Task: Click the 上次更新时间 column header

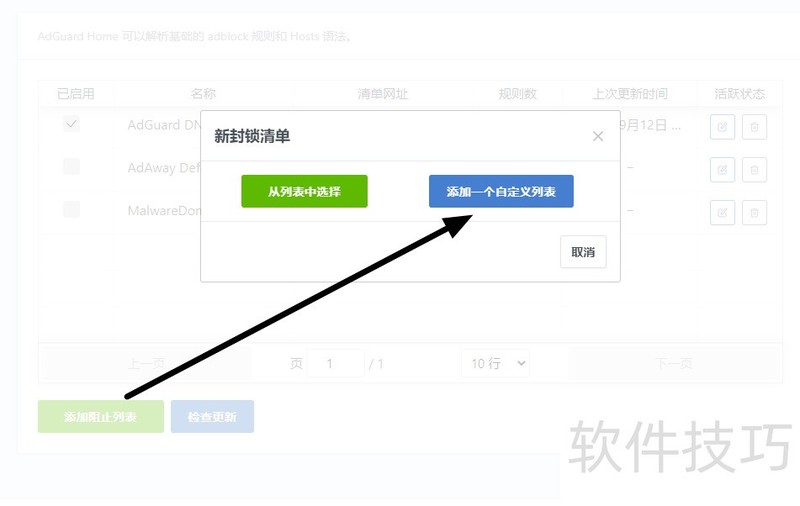Action: pos(630,94)
